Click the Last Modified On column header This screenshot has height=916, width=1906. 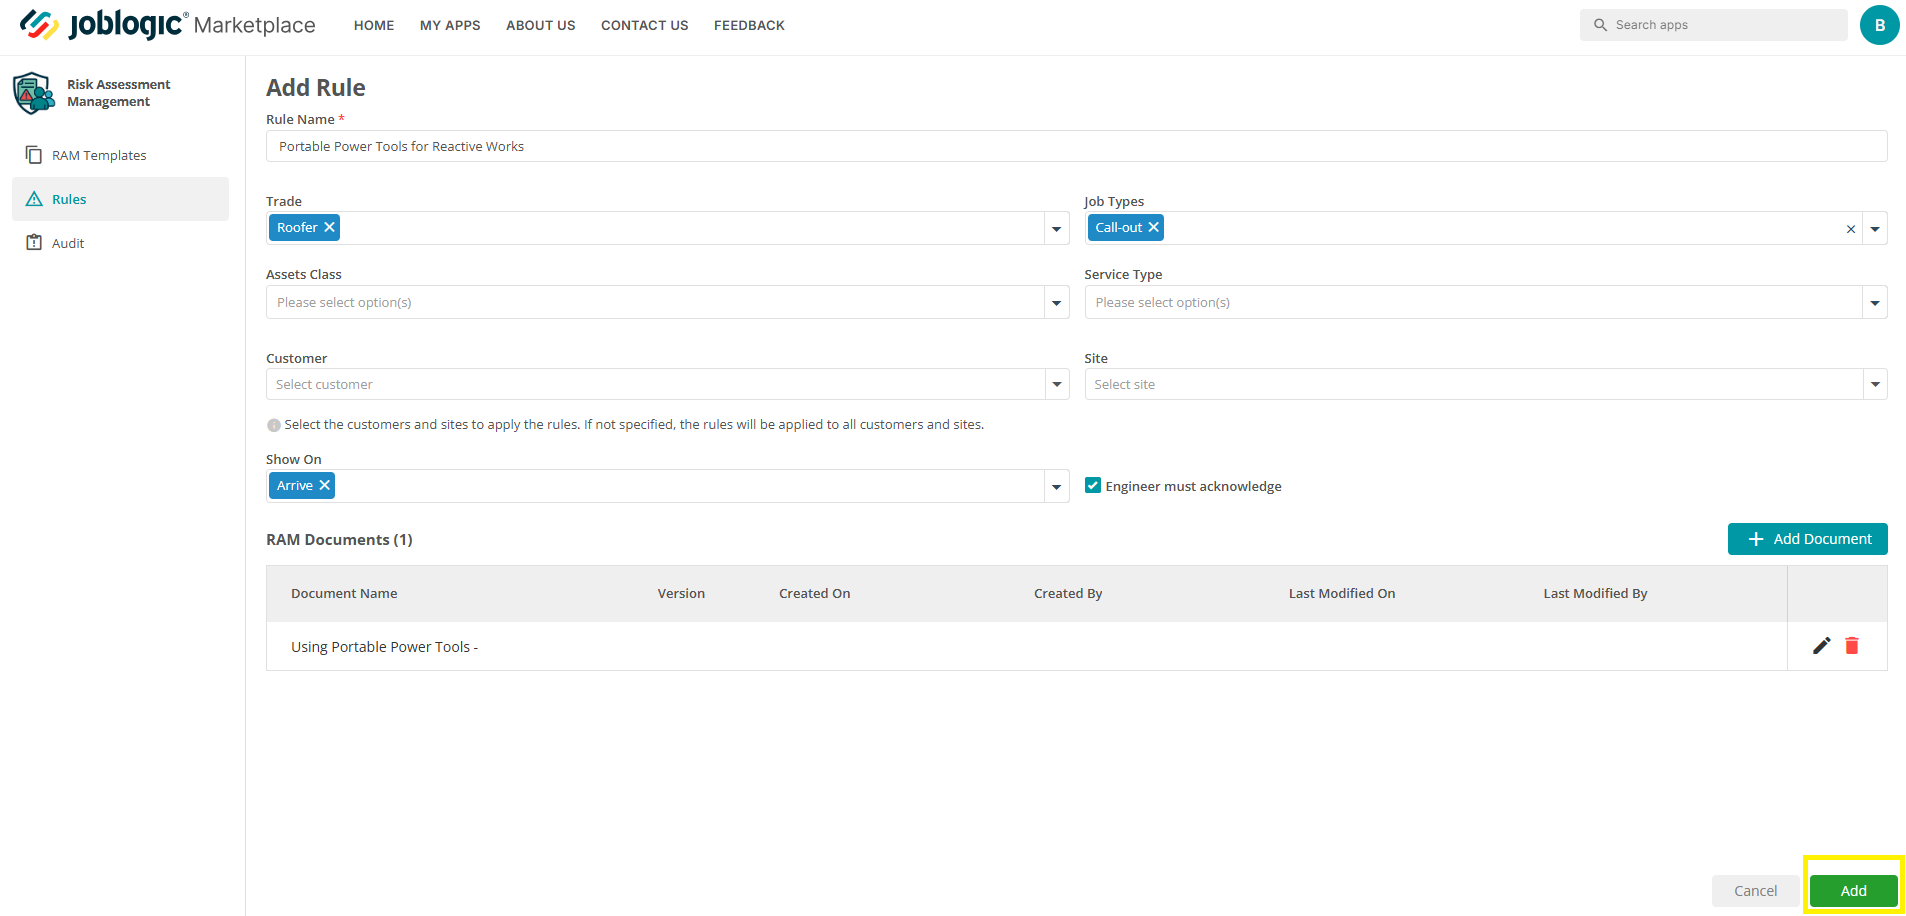click(x=1342, y=594)
